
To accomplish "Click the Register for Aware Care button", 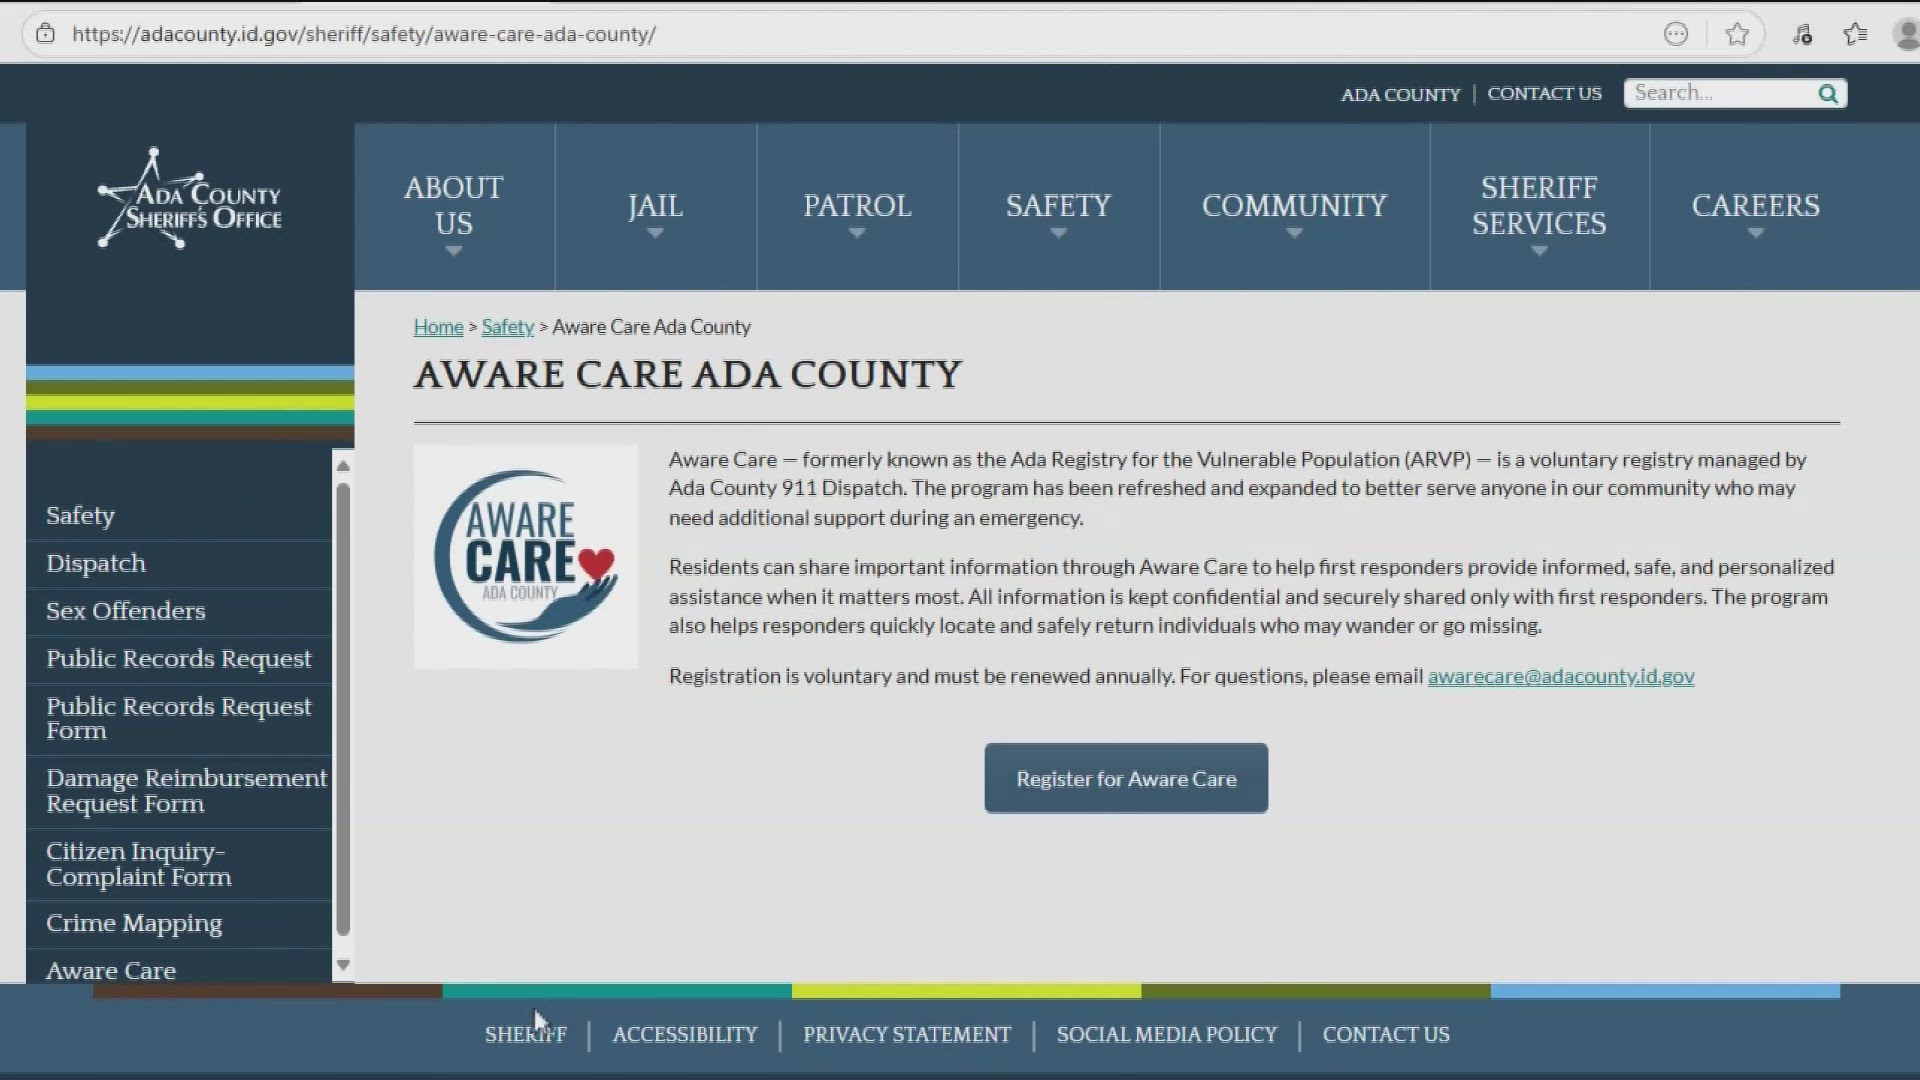I will coord(1125,778).
